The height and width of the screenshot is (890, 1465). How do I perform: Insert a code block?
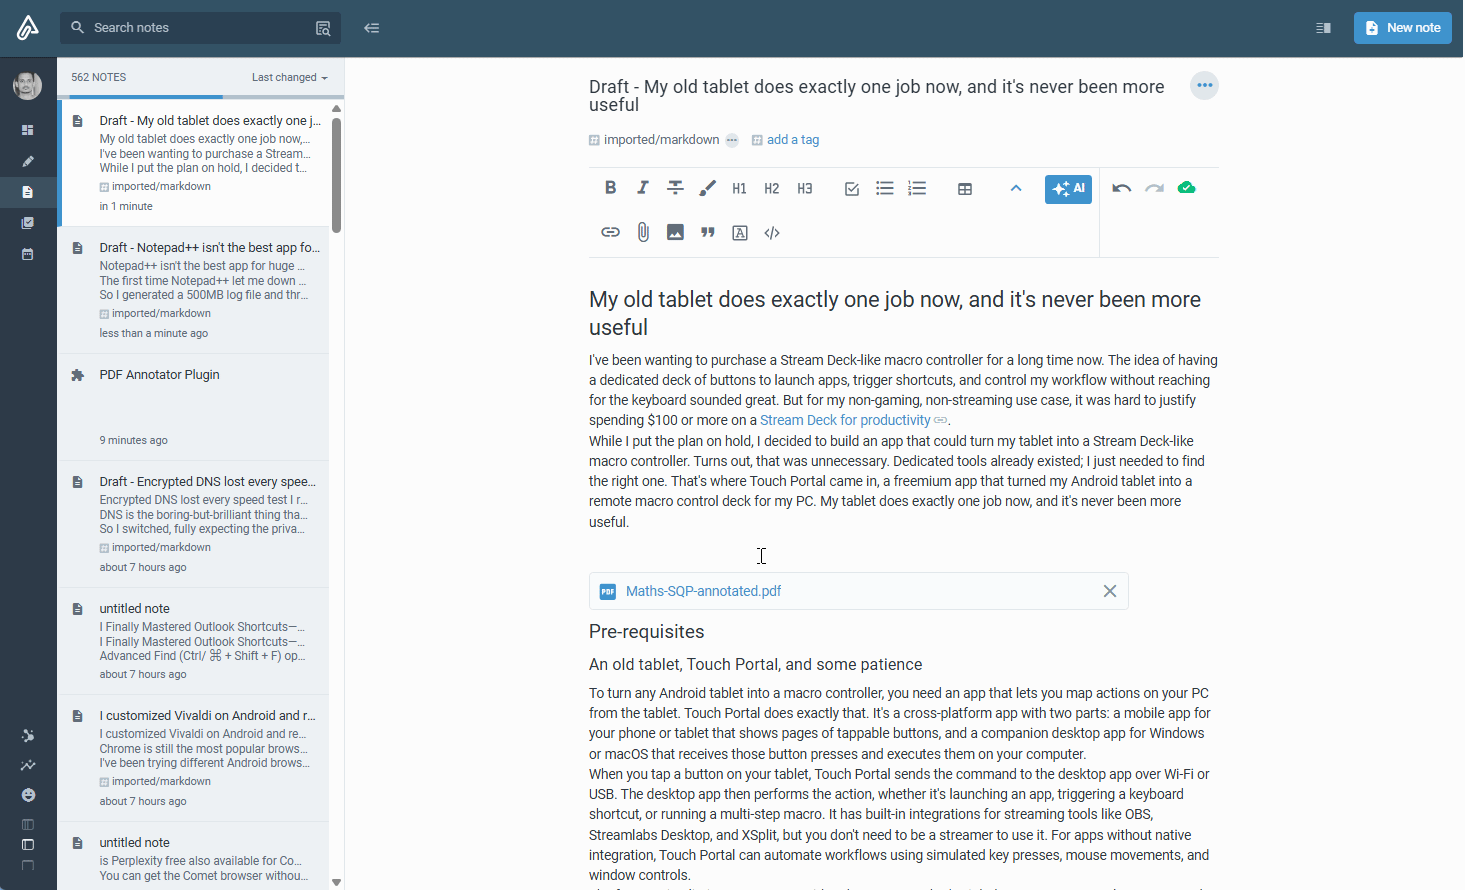[x=772, y=233]
